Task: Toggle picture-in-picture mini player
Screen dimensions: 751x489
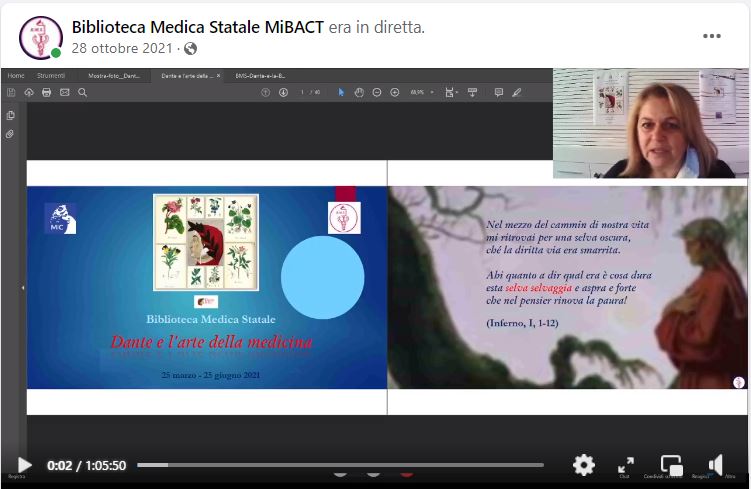Action: tap(671, 465)
